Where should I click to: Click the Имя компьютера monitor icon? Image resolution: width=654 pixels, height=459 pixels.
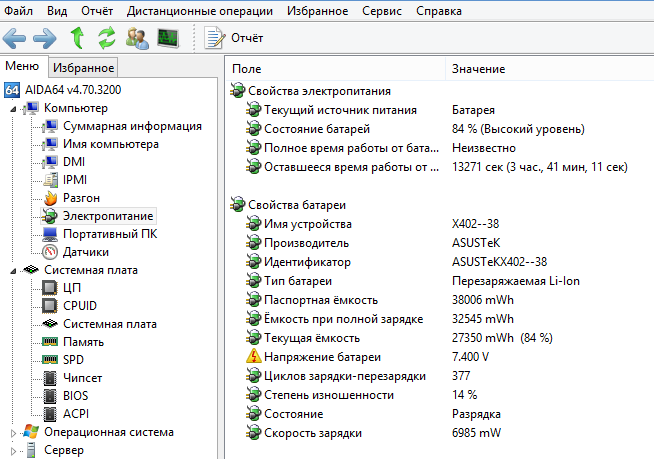point(50,144)
